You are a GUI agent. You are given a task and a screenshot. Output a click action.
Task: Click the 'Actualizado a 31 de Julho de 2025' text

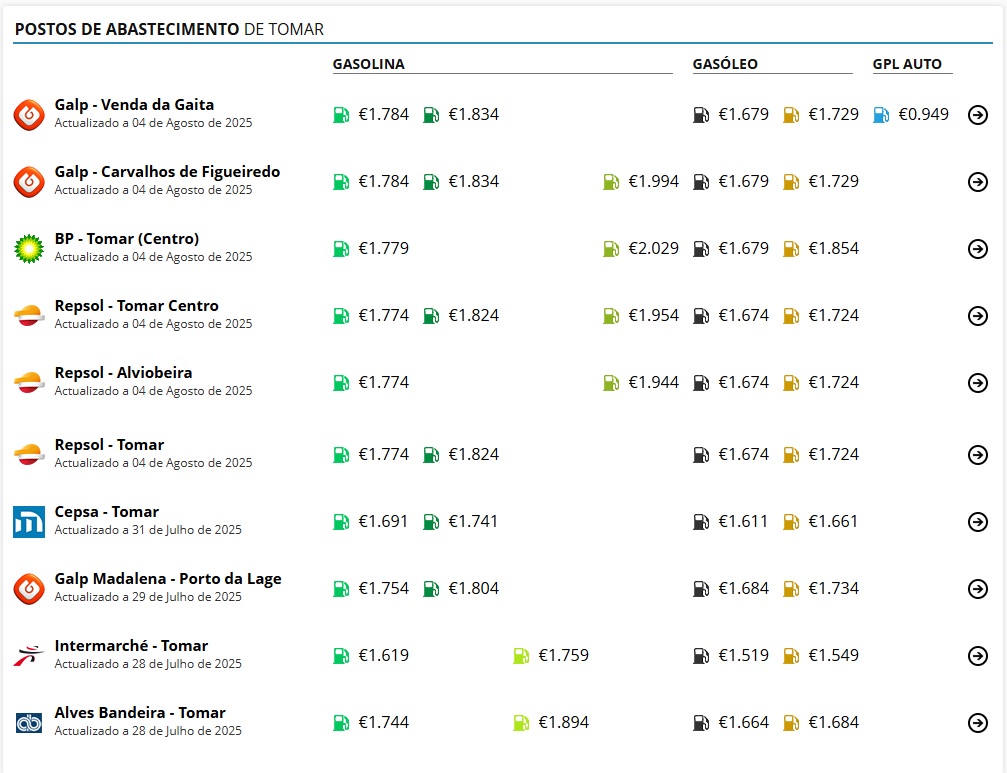tap(148, 530)
